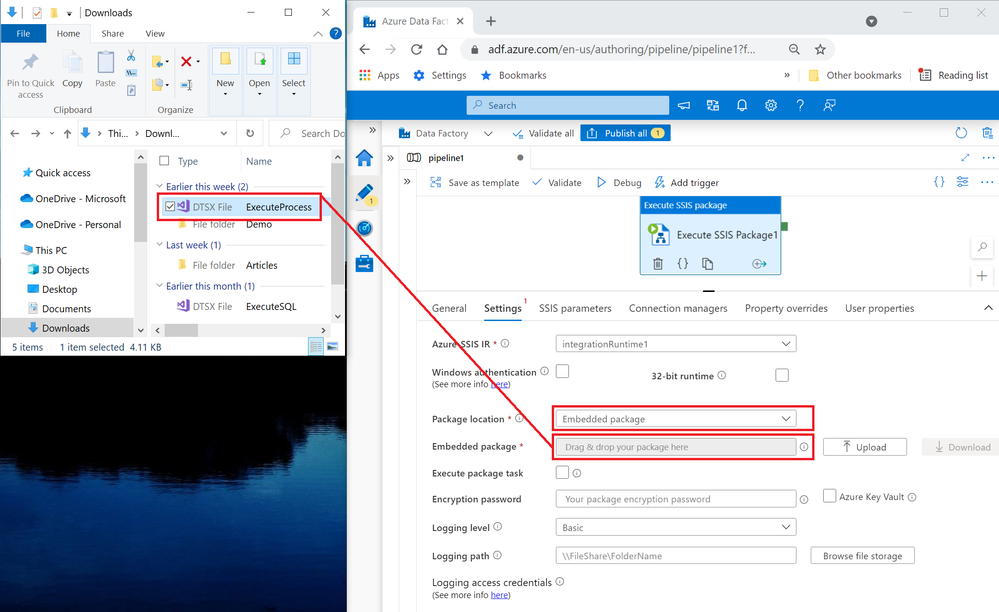
Task: Collapse Last week group
Action: (160, 245)
